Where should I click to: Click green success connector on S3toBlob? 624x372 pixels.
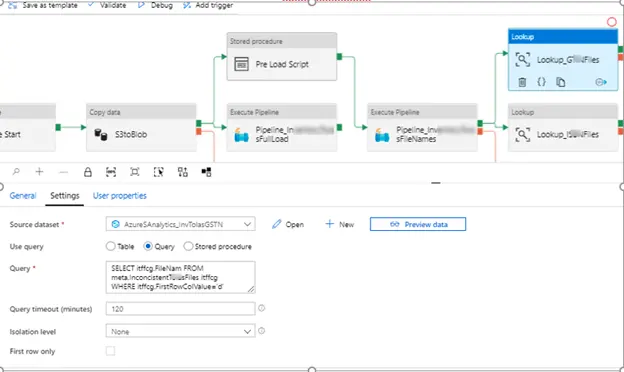coord(199,123)
